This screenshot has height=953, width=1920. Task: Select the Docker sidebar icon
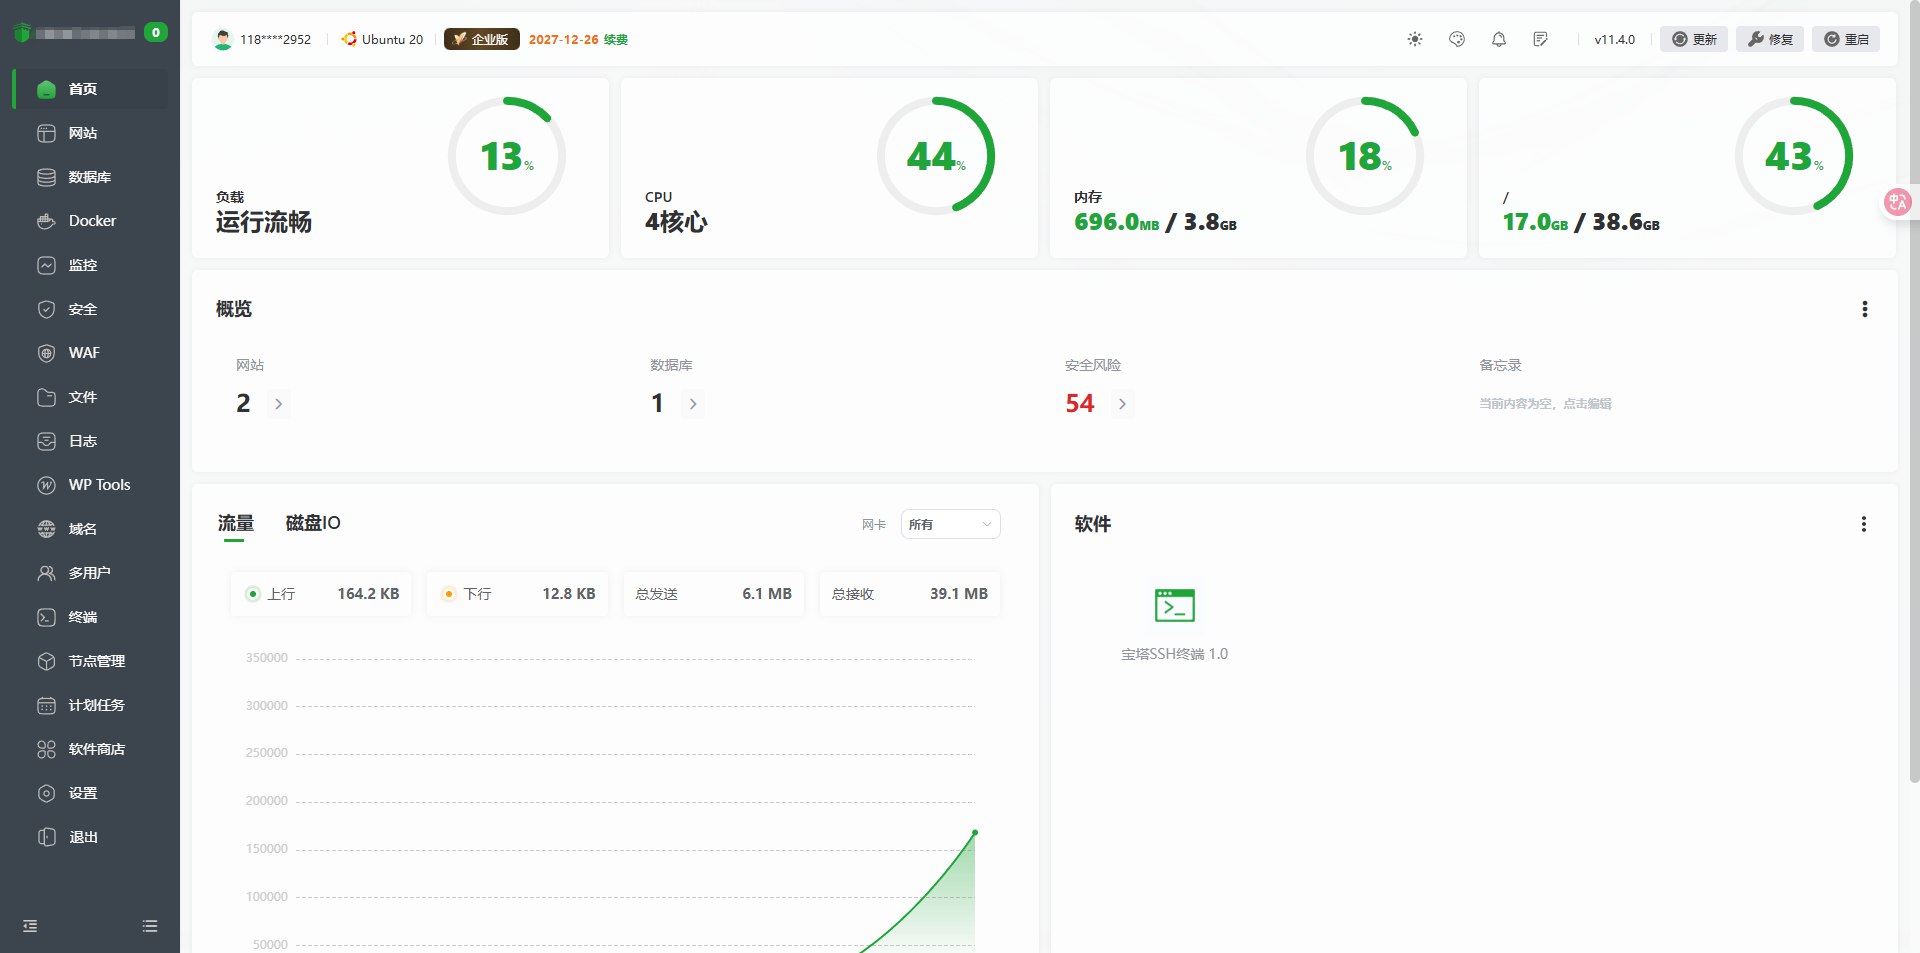tap(46, 221)
